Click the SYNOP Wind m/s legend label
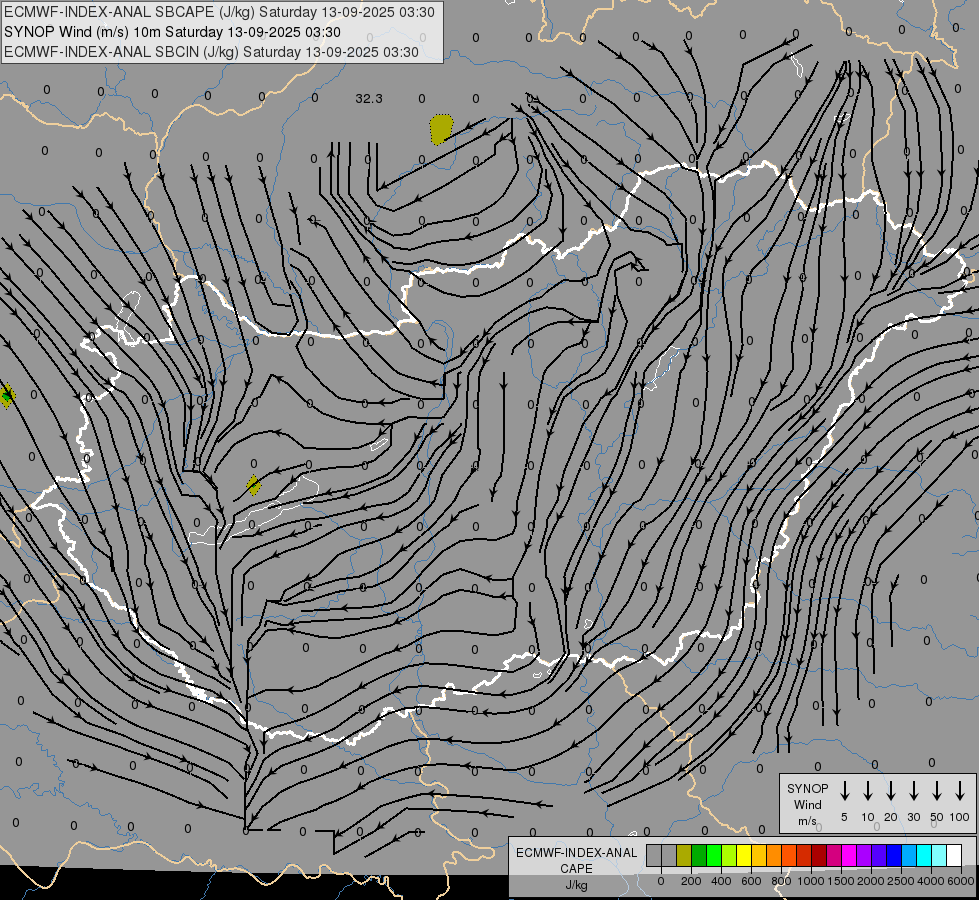 [x=807, y=804]
